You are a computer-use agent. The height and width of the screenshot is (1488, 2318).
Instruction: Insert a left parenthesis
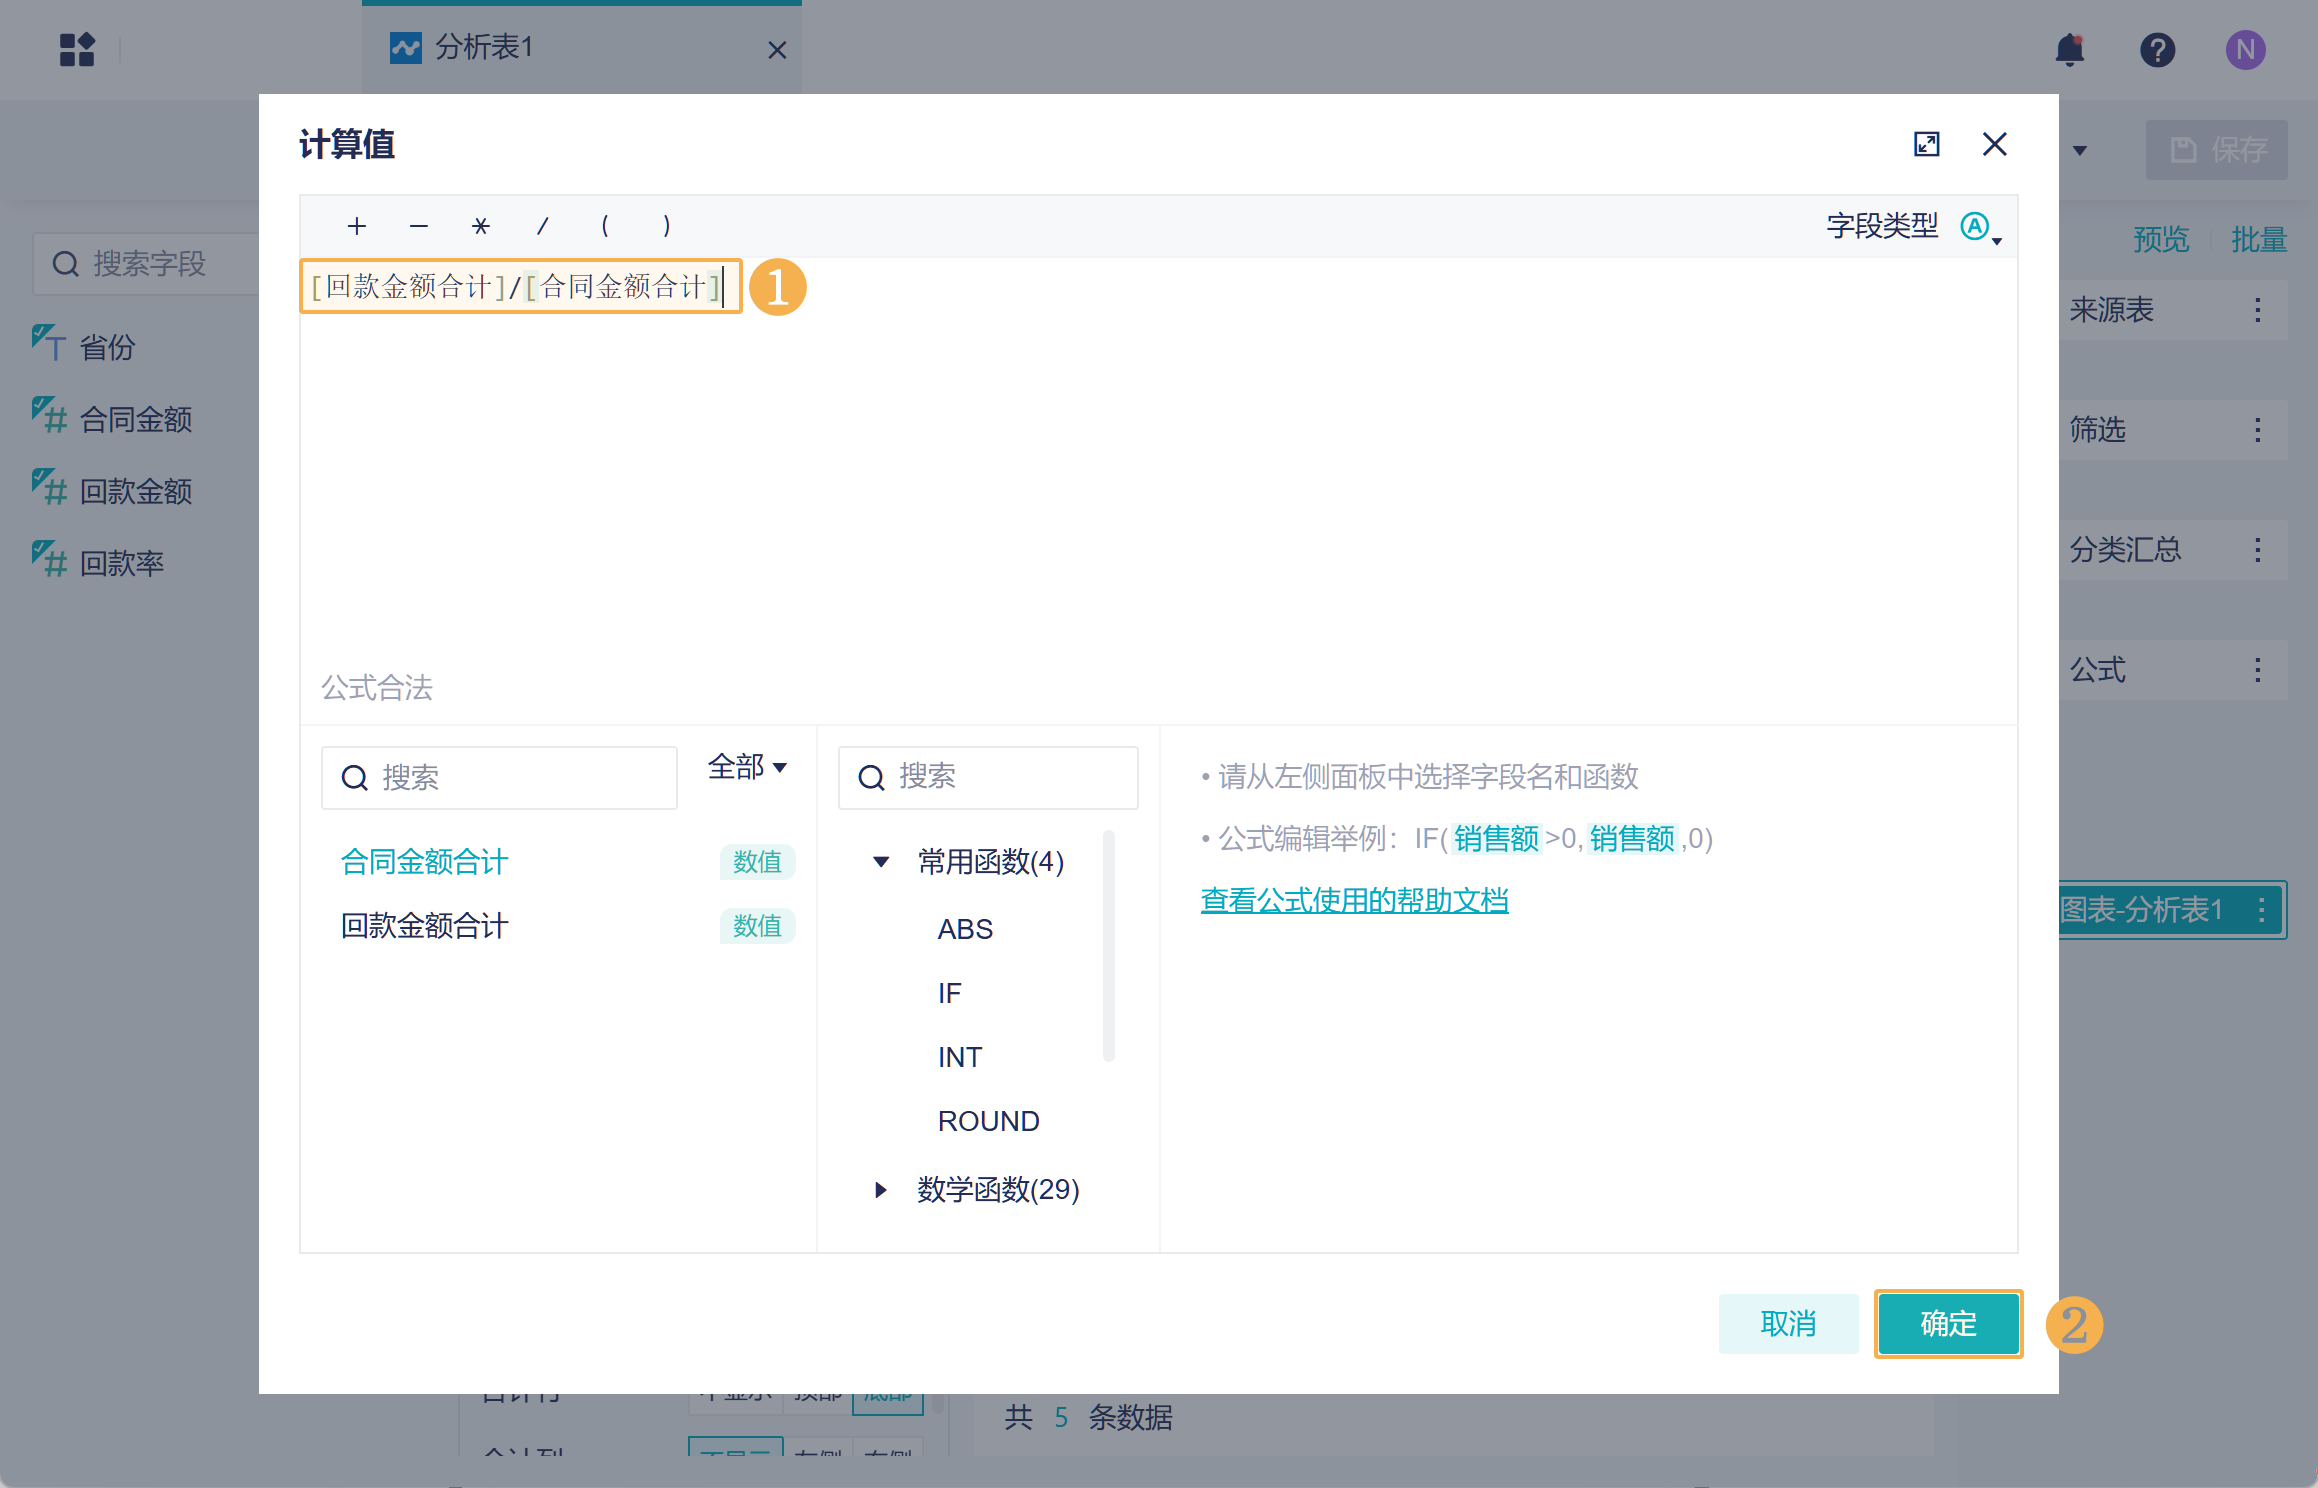(x=605, y=226)
